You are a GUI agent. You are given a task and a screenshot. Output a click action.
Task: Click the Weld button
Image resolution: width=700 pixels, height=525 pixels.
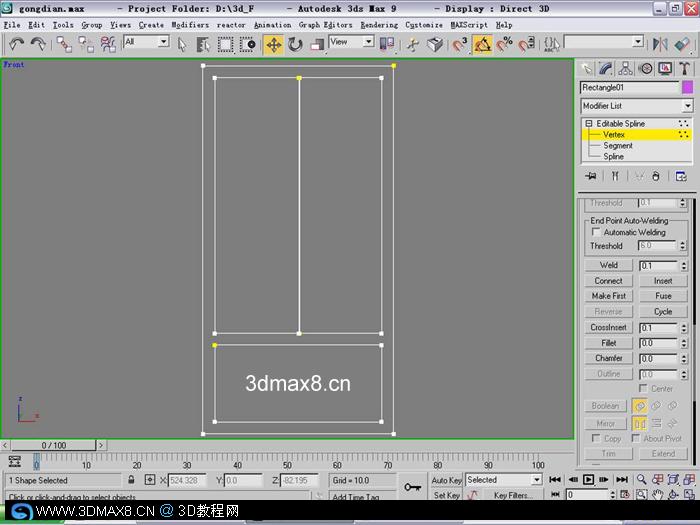[608, 265]
